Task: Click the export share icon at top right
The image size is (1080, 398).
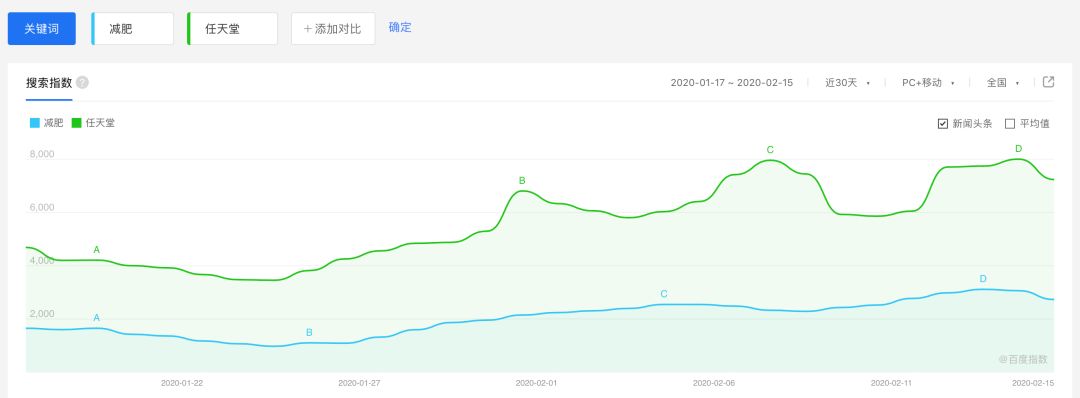Action: [x=1048, y=82]
